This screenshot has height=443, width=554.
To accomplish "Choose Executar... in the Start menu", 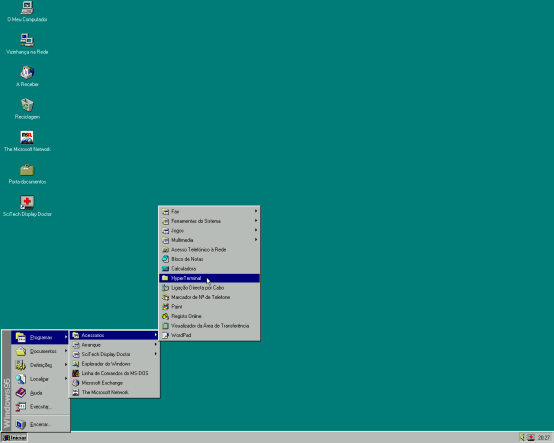I will coord(40,407).
